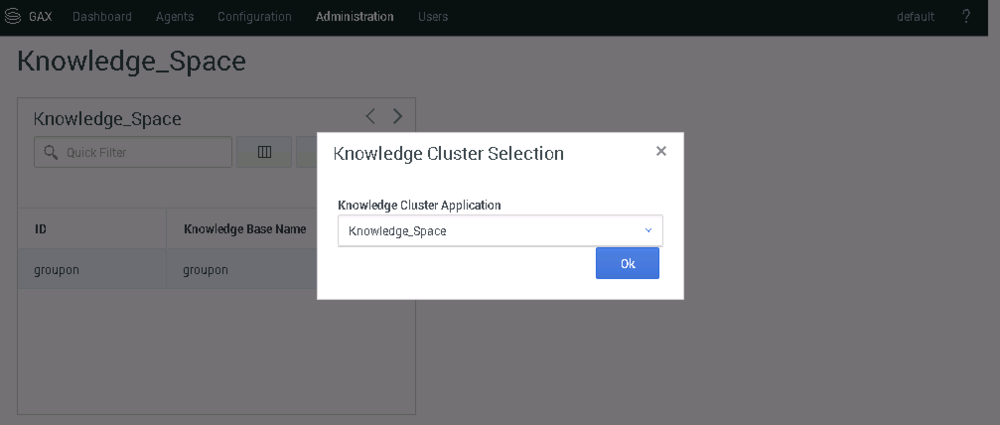Close the Knowledge Cluster Selection dialog
Image resolution: width=1000 pixels, height=425 pixels.
pyautogui.click(x=661, y=151)
